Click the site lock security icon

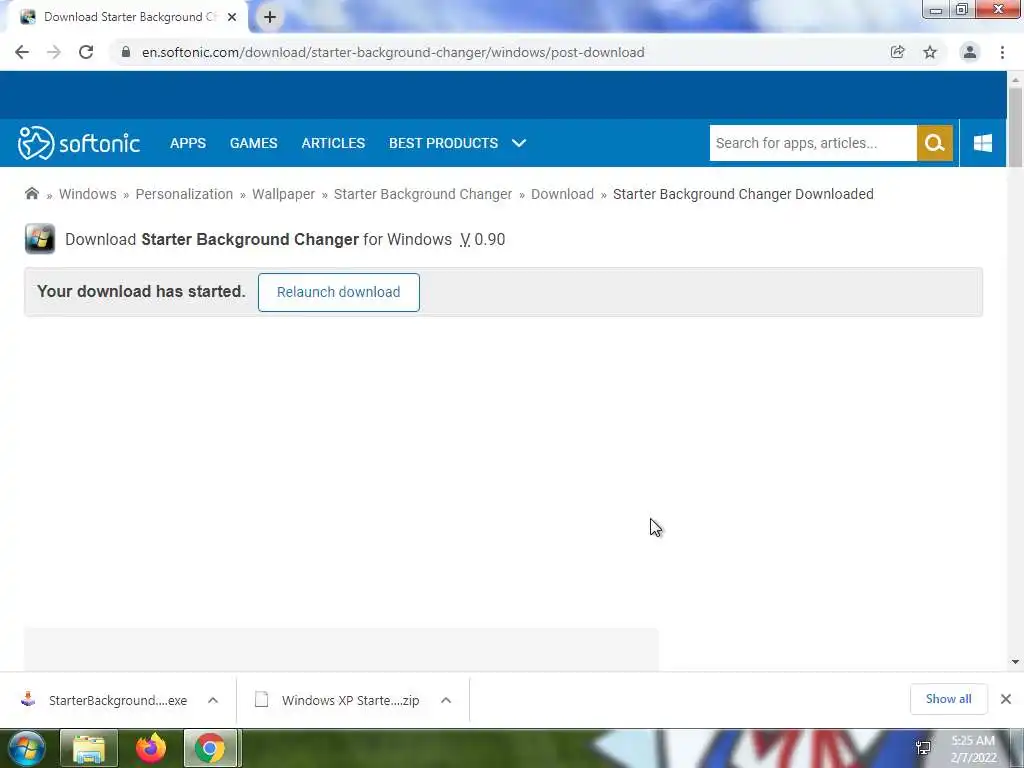click(x=126, y=52)
